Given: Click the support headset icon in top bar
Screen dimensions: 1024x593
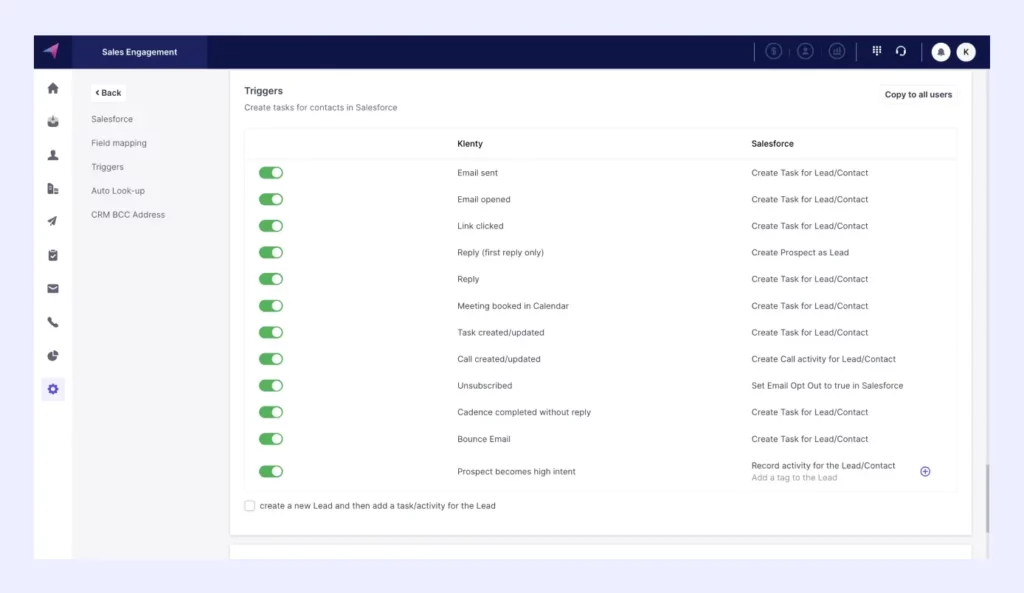Looking at the screenshot, I should pyautogui.click(x=901, y=51).
